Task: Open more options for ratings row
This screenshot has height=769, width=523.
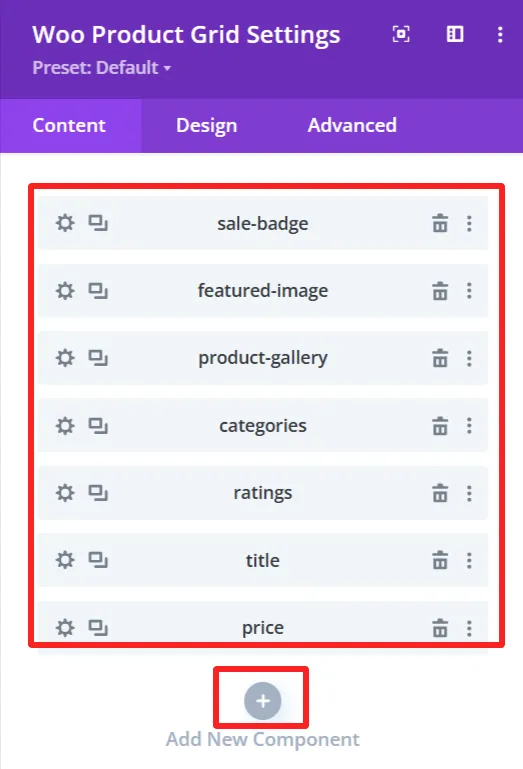Action: tap(469, 493)
